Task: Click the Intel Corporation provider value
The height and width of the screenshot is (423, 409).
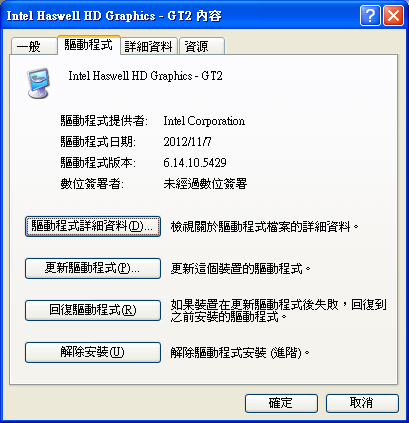Action: (x=204, y=121)
